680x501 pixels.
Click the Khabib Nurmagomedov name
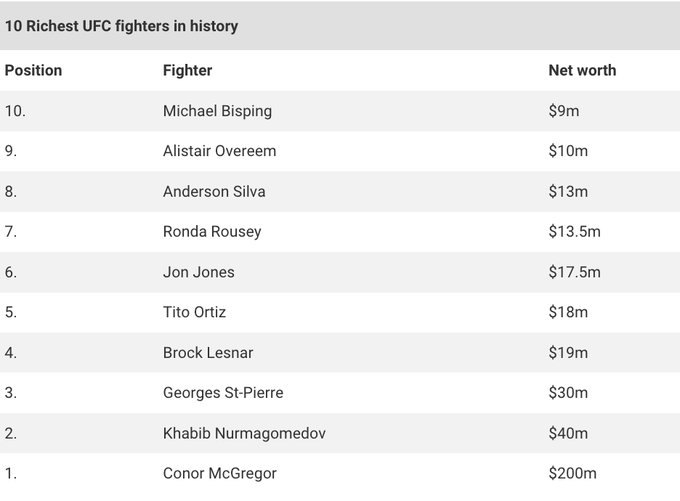[244, 433]
